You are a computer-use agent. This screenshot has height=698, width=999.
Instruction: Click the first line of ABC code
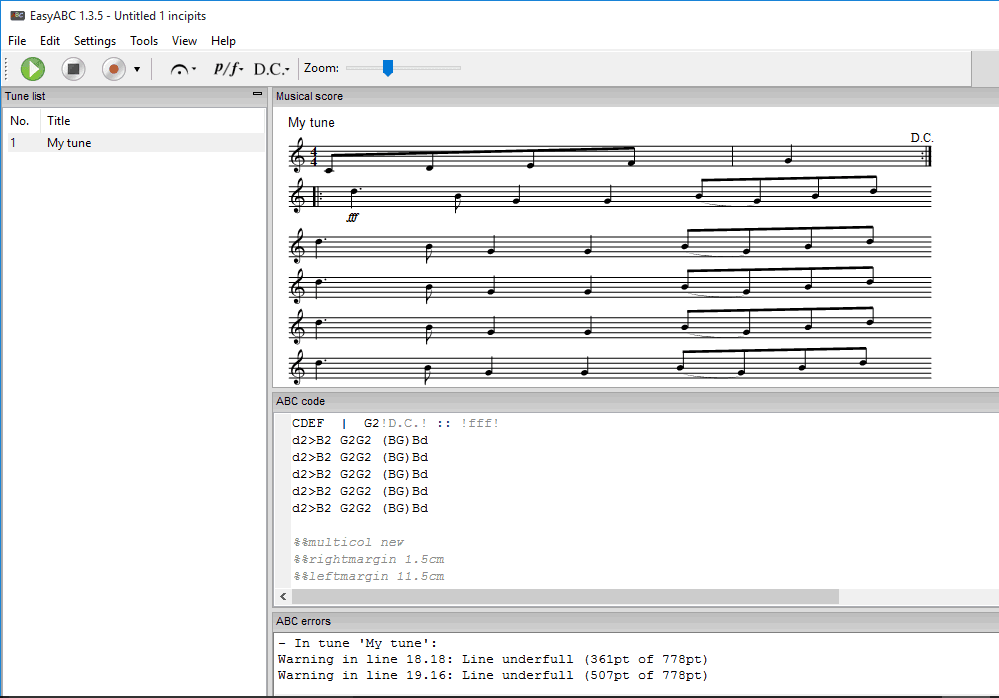coord(395,423)
